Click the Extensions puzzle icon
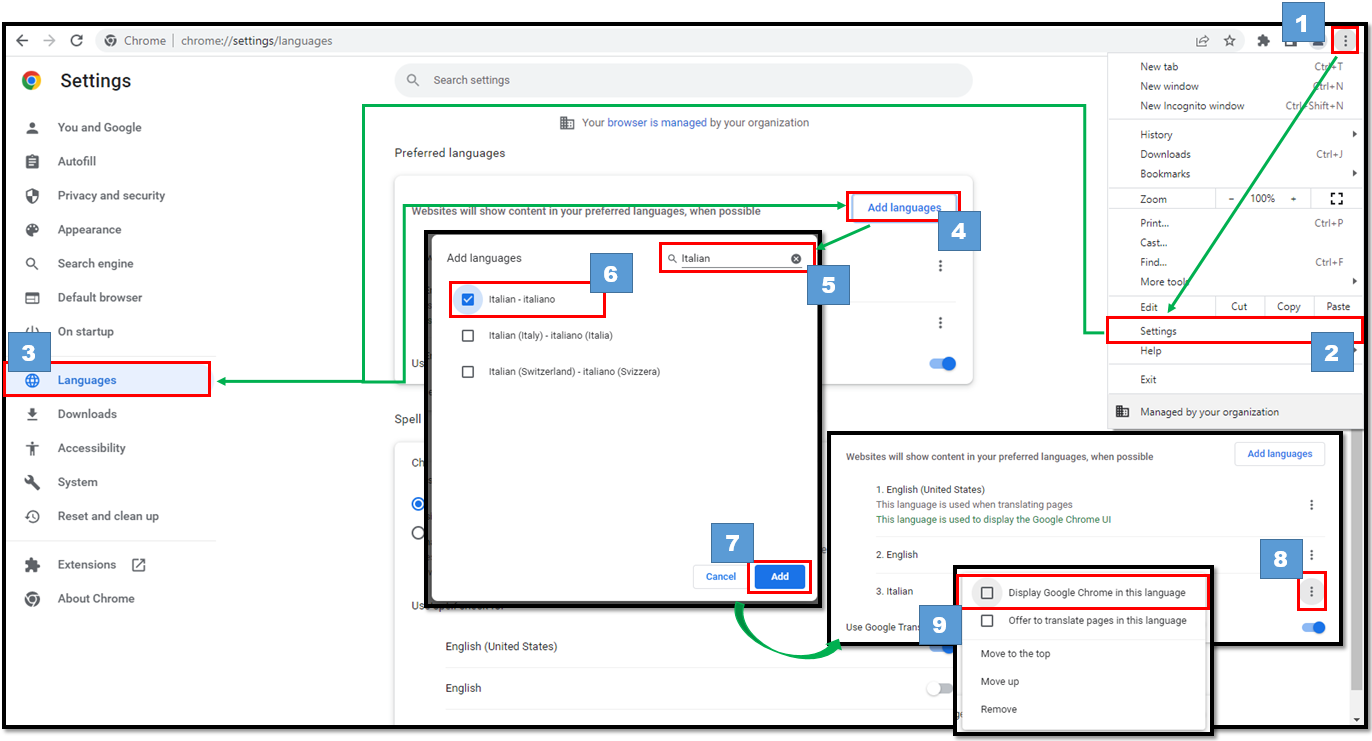This screenshot has width=1372, height=741. click(x=1263, y=40)
